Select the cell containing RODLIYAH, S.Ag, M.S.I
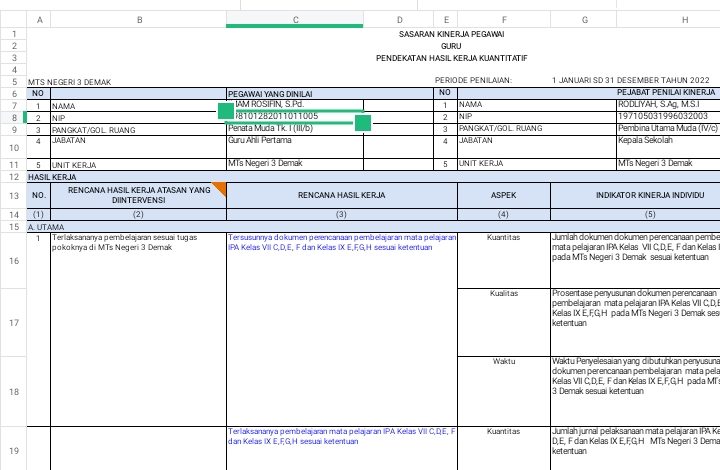Image resolution: width=720 pixels, height=470 pixels. click(668, 104)
